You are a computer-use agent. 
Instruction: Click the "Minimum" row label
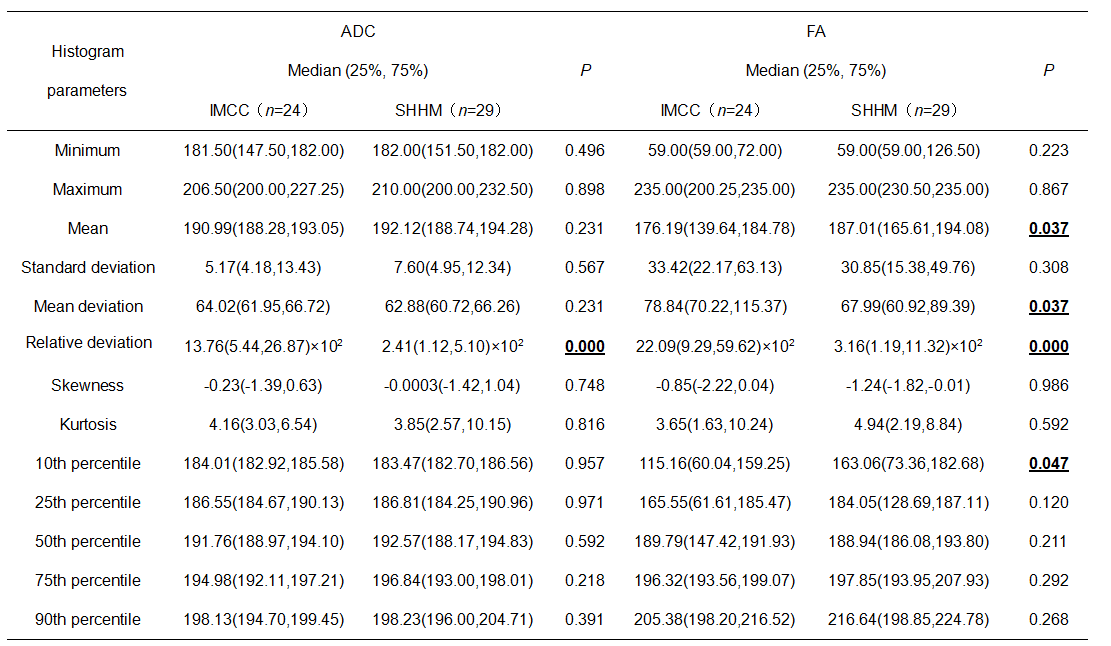(x=88, y=151)
